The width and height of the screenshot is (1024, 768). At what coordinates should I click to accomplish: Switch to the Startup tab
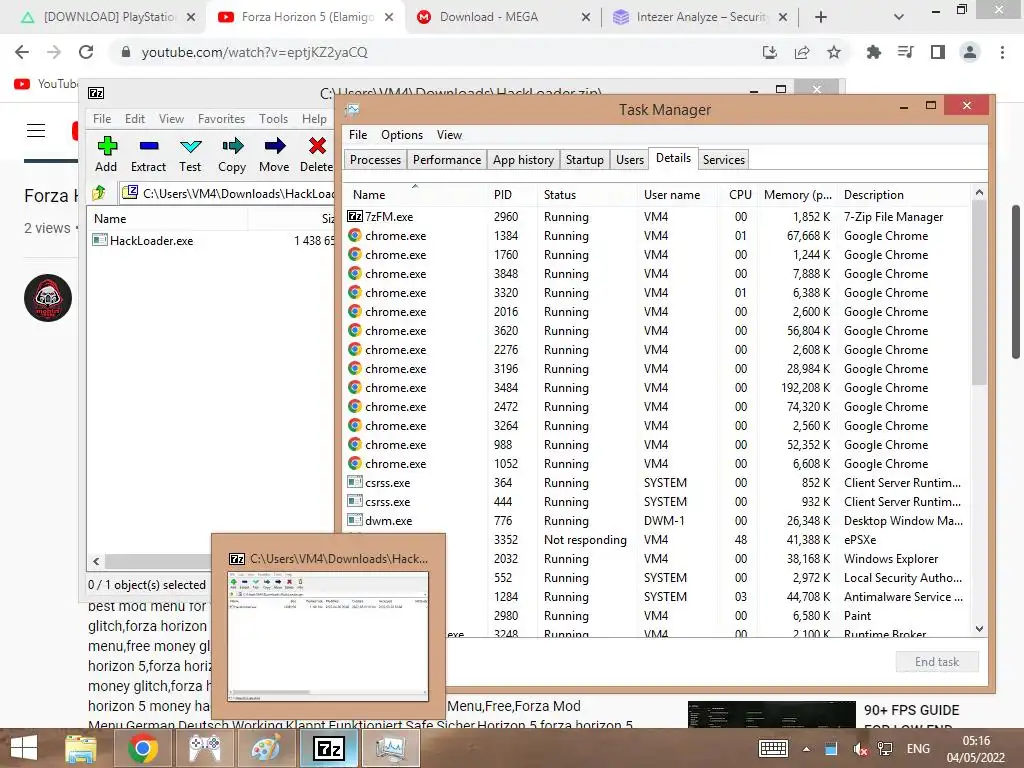(584, 160)
